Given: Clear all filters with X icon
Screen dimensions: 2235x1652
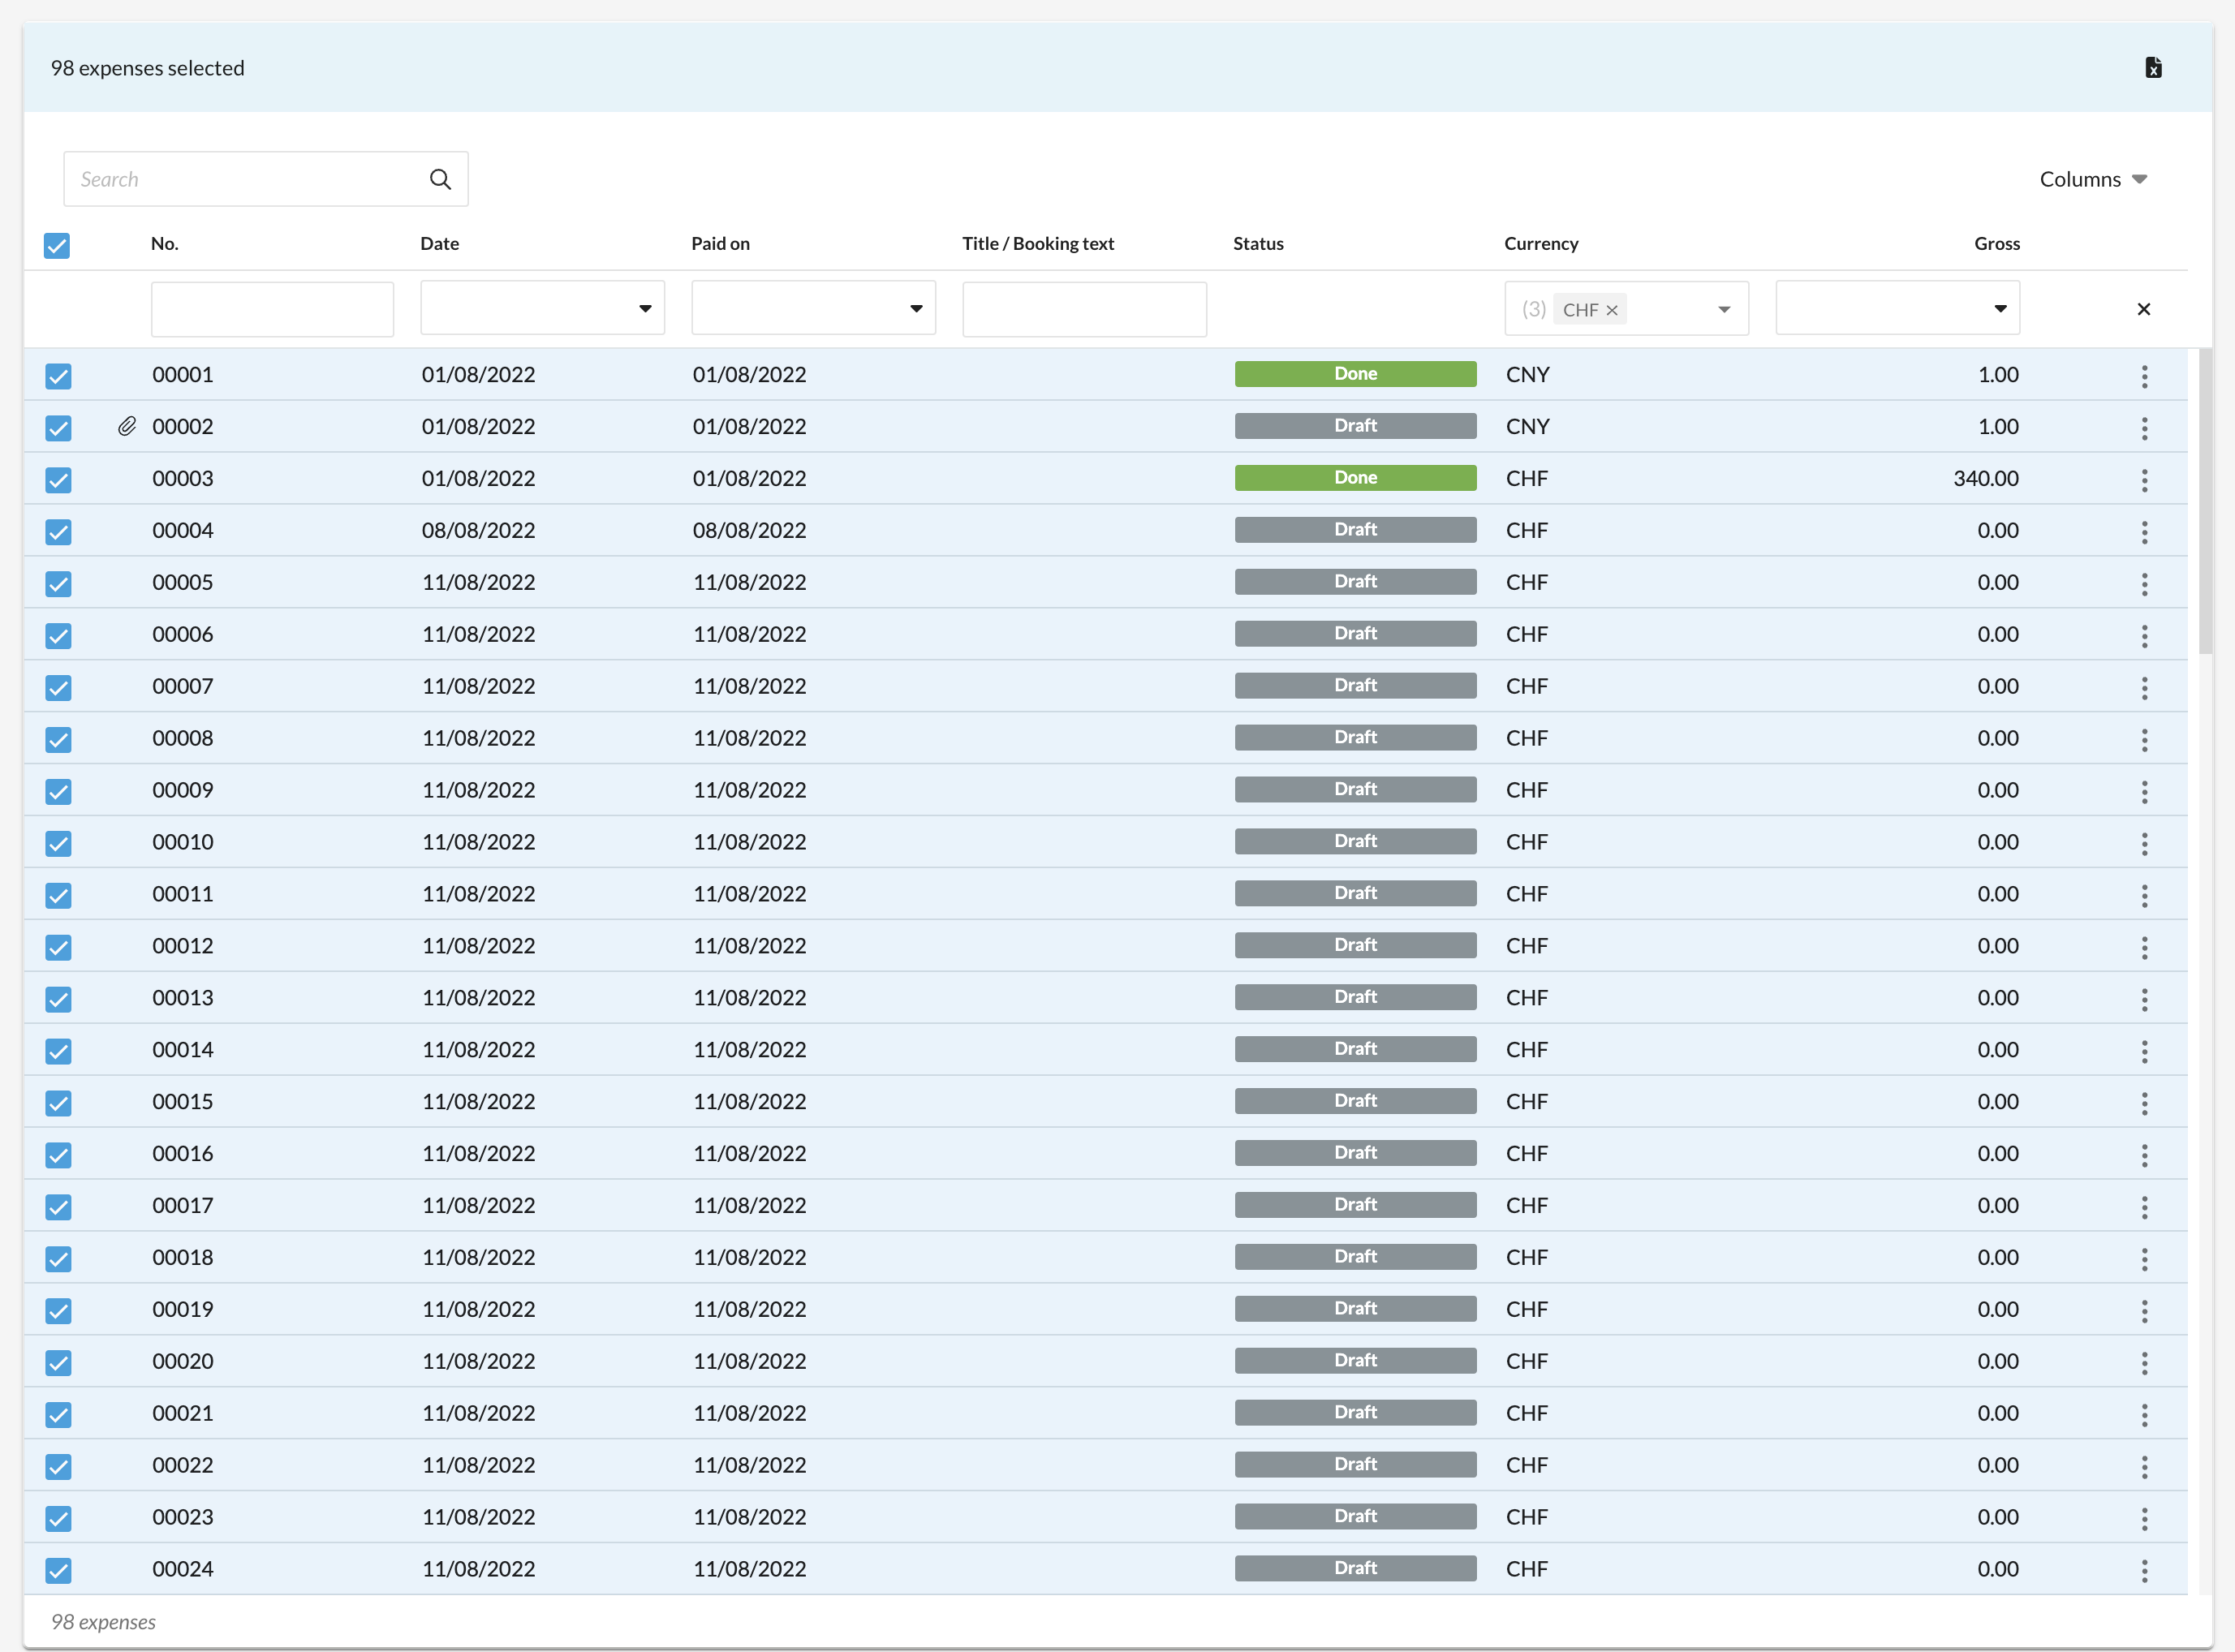Looking at the screenshot, I should click(2143, 309).
